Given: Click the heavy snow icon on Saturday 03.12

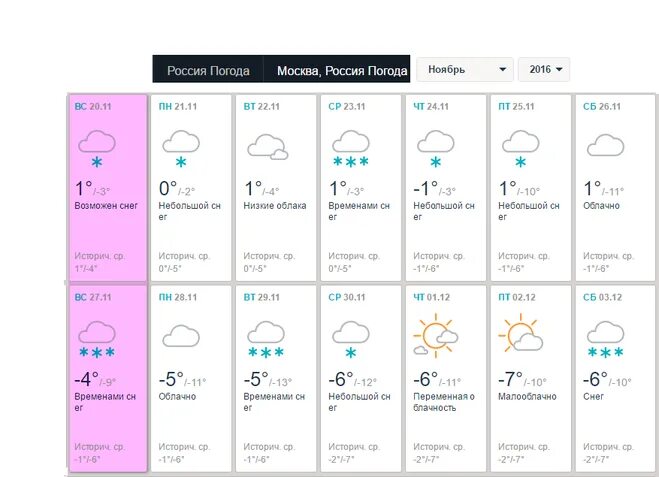Looking at the screenshot, I should point(605,339).
